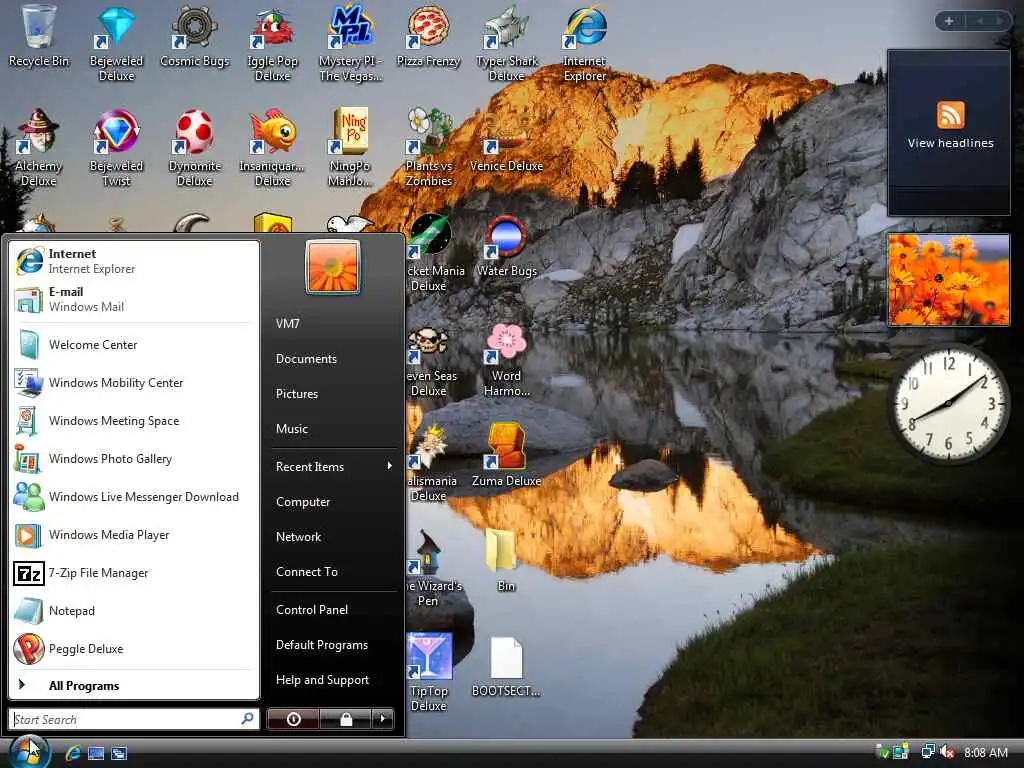1024x768 pixels.
Task: Launch Welcome Center from Start menu
Action: 134,345
